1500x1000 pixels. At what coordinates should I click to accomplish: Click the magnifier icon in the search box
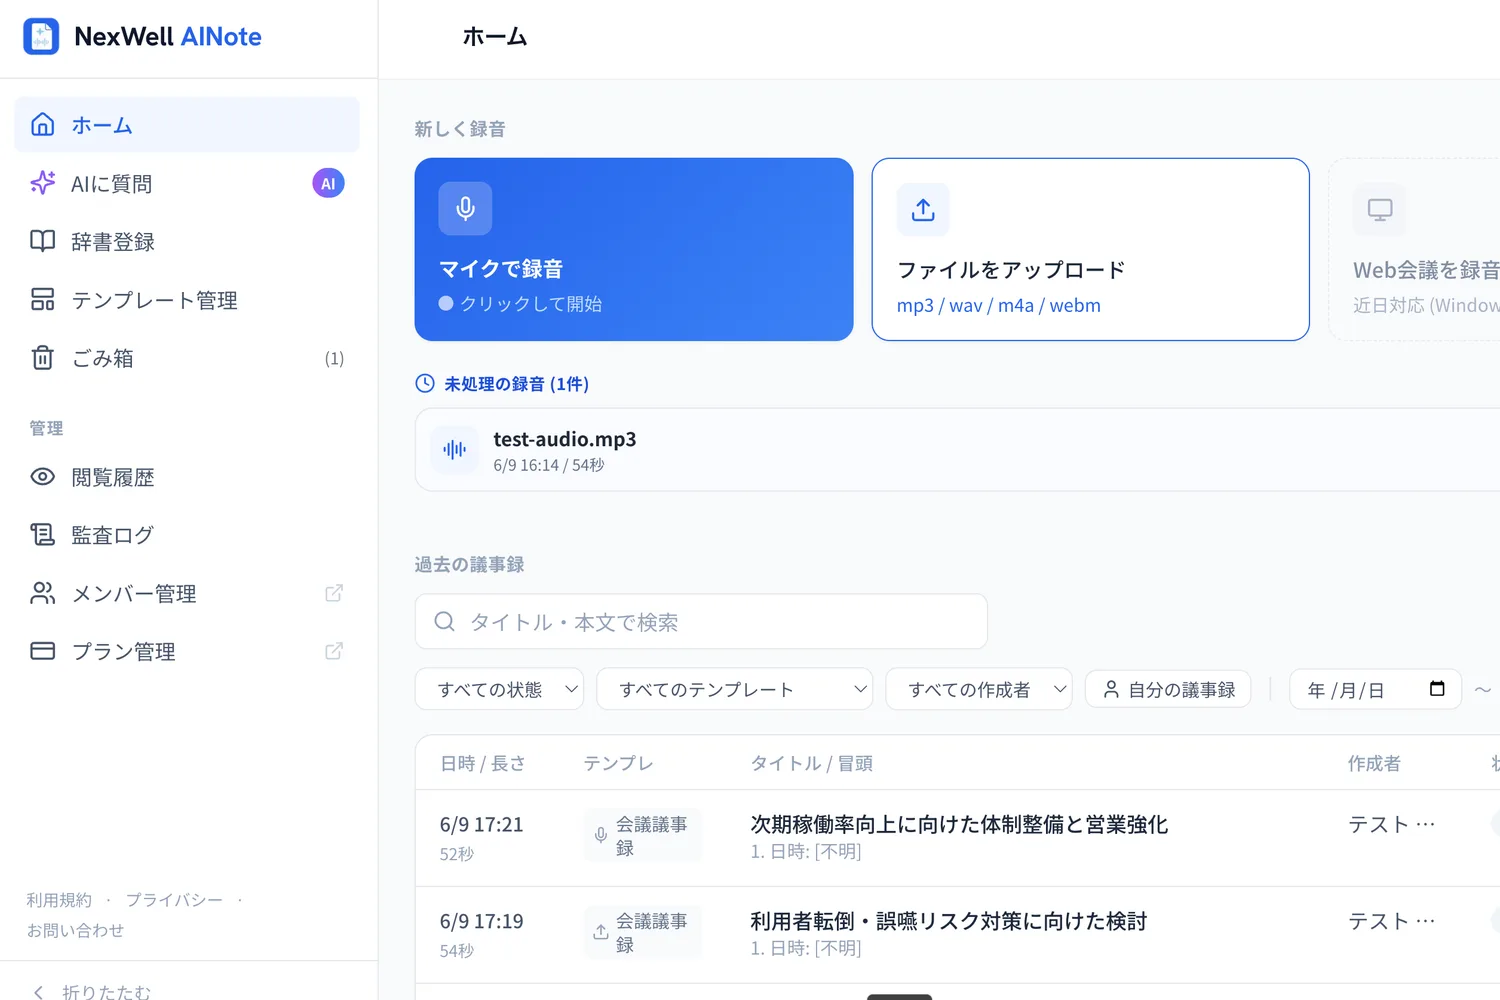(x=445, y=622)
